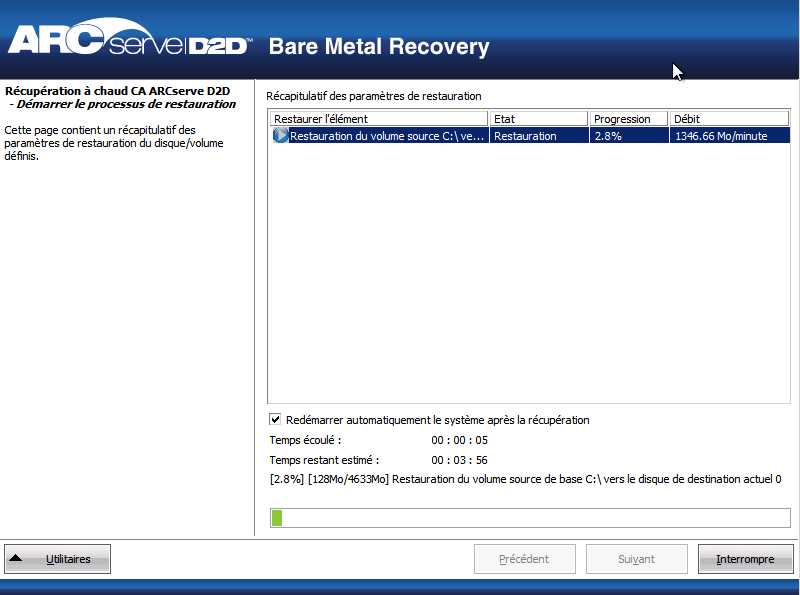Click the restore volume icon in the list row
Screen dimensions: 800x595
tap(280, 135)
